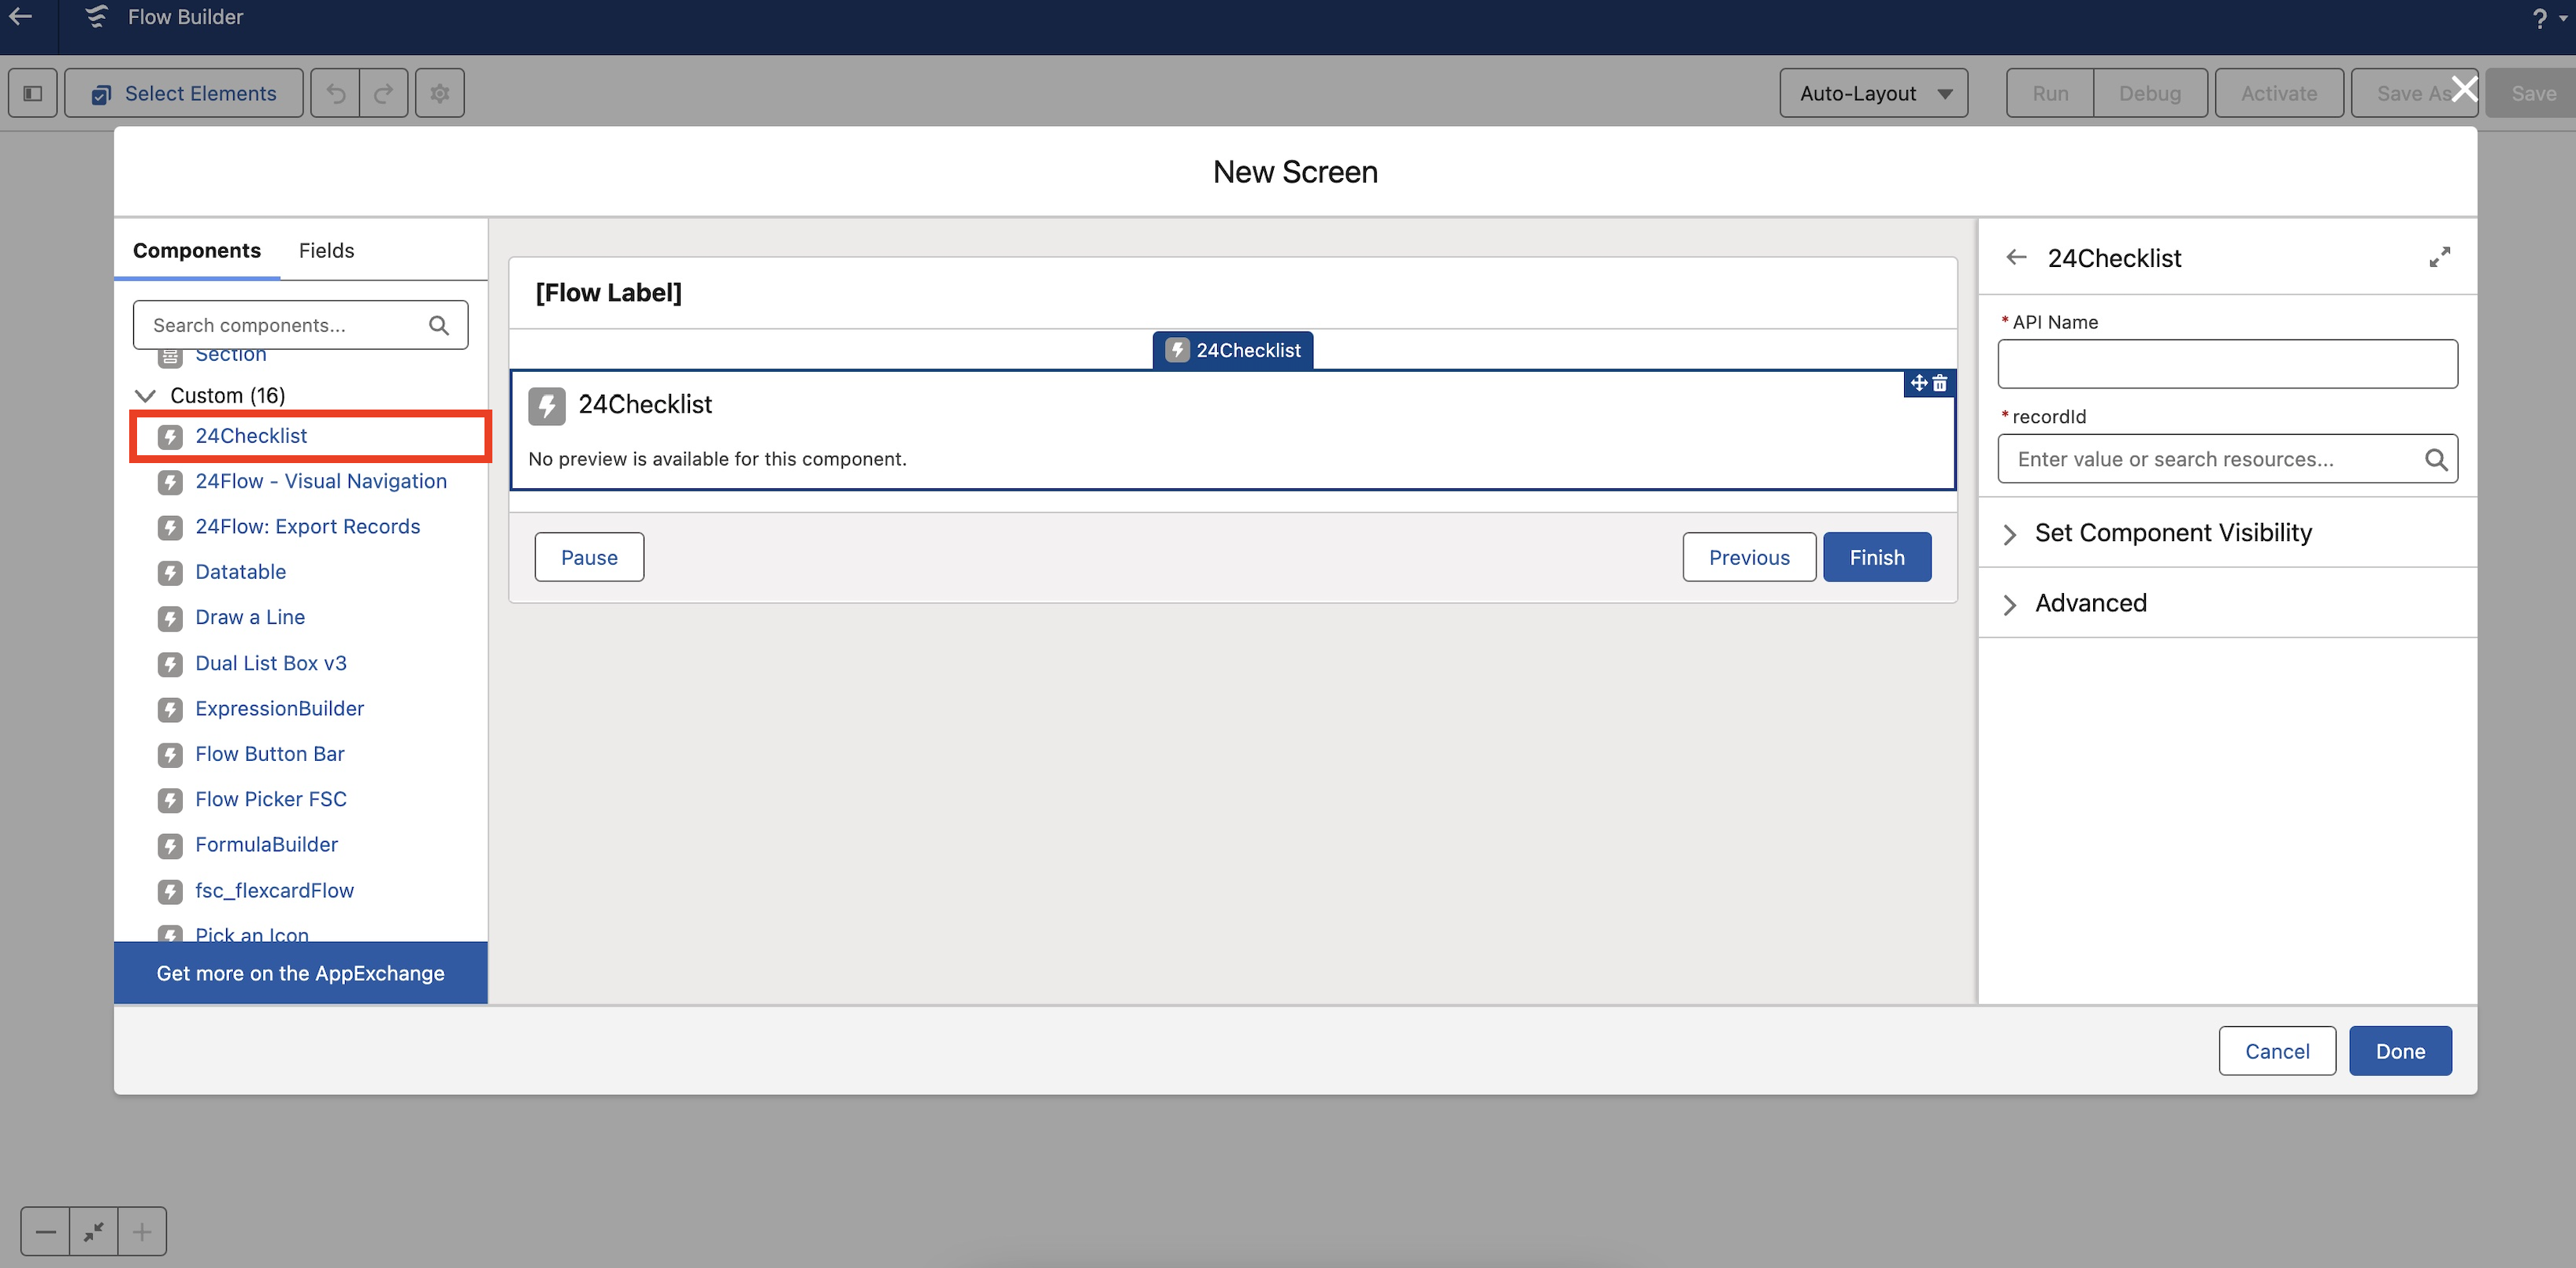Select the Components tab
The width and height of the screenshot is (2576, 1268).
pyautogui.click(x=197, y=250)
